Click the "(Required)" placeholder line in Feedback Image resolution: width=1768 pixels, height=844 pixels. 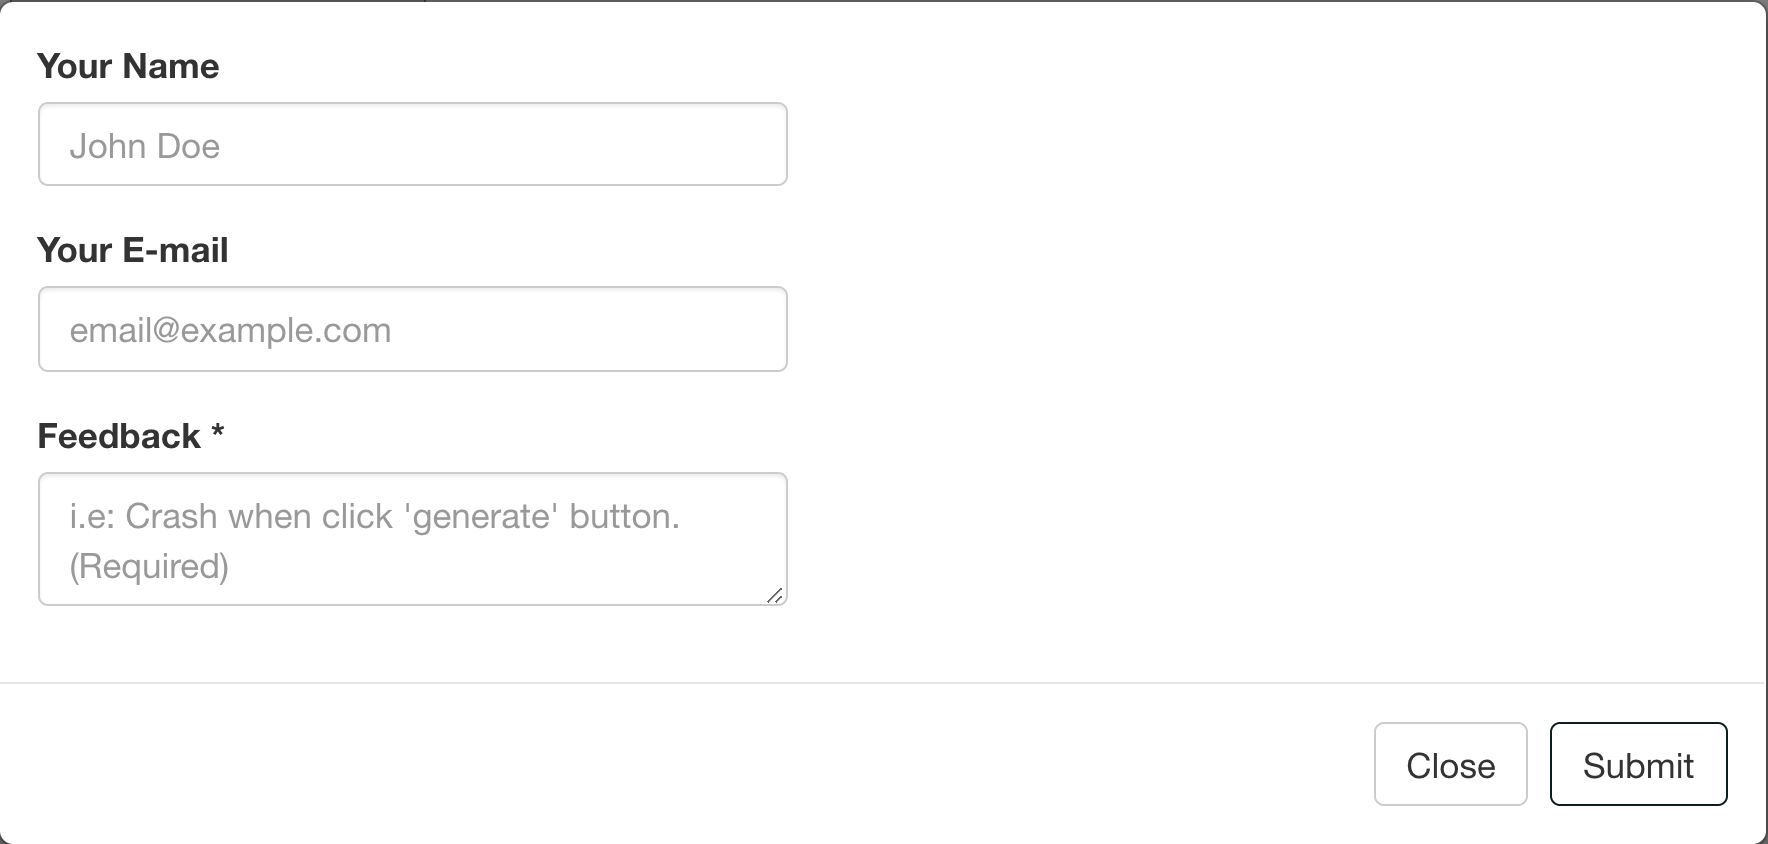[x=149, y=566]
